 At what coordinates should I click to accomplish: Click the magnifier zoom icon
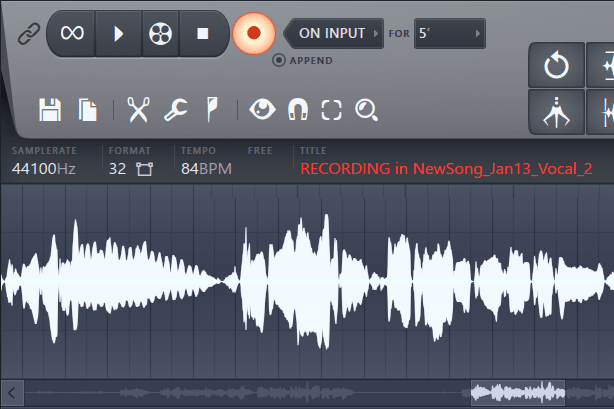(366, 110)
